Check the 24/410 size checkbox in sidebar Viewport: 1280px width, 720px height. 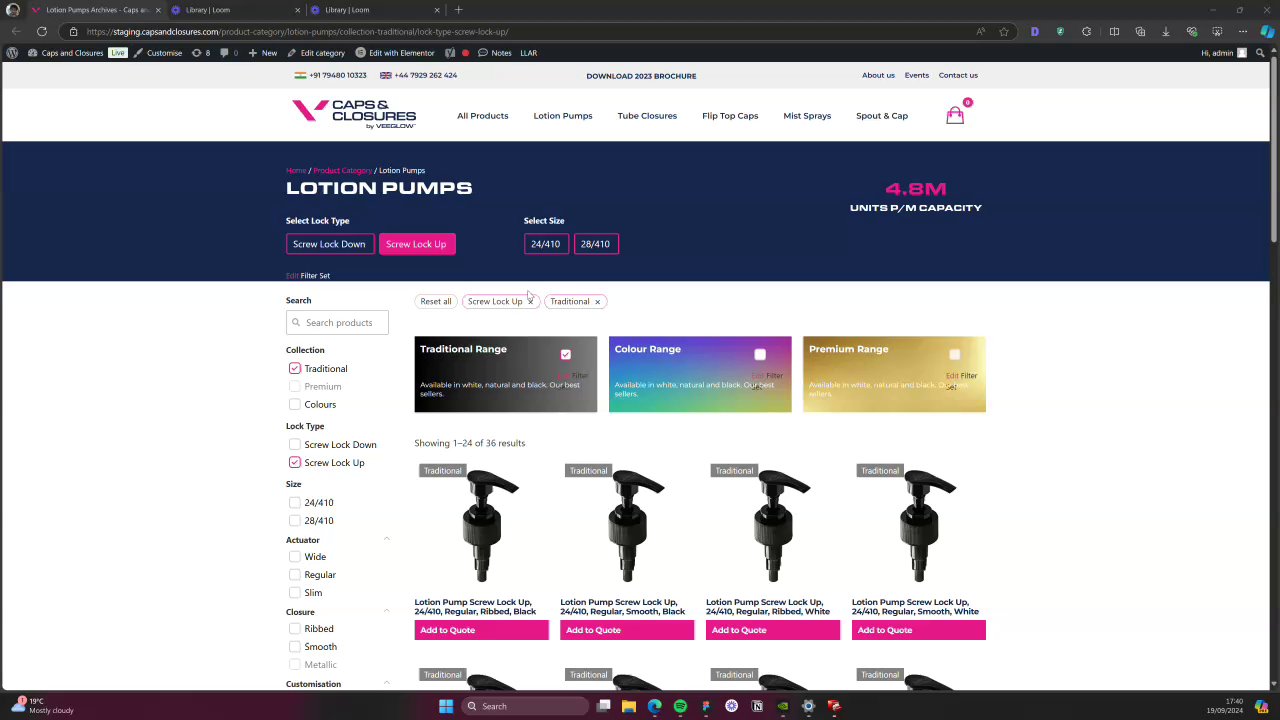coord(294,503)
